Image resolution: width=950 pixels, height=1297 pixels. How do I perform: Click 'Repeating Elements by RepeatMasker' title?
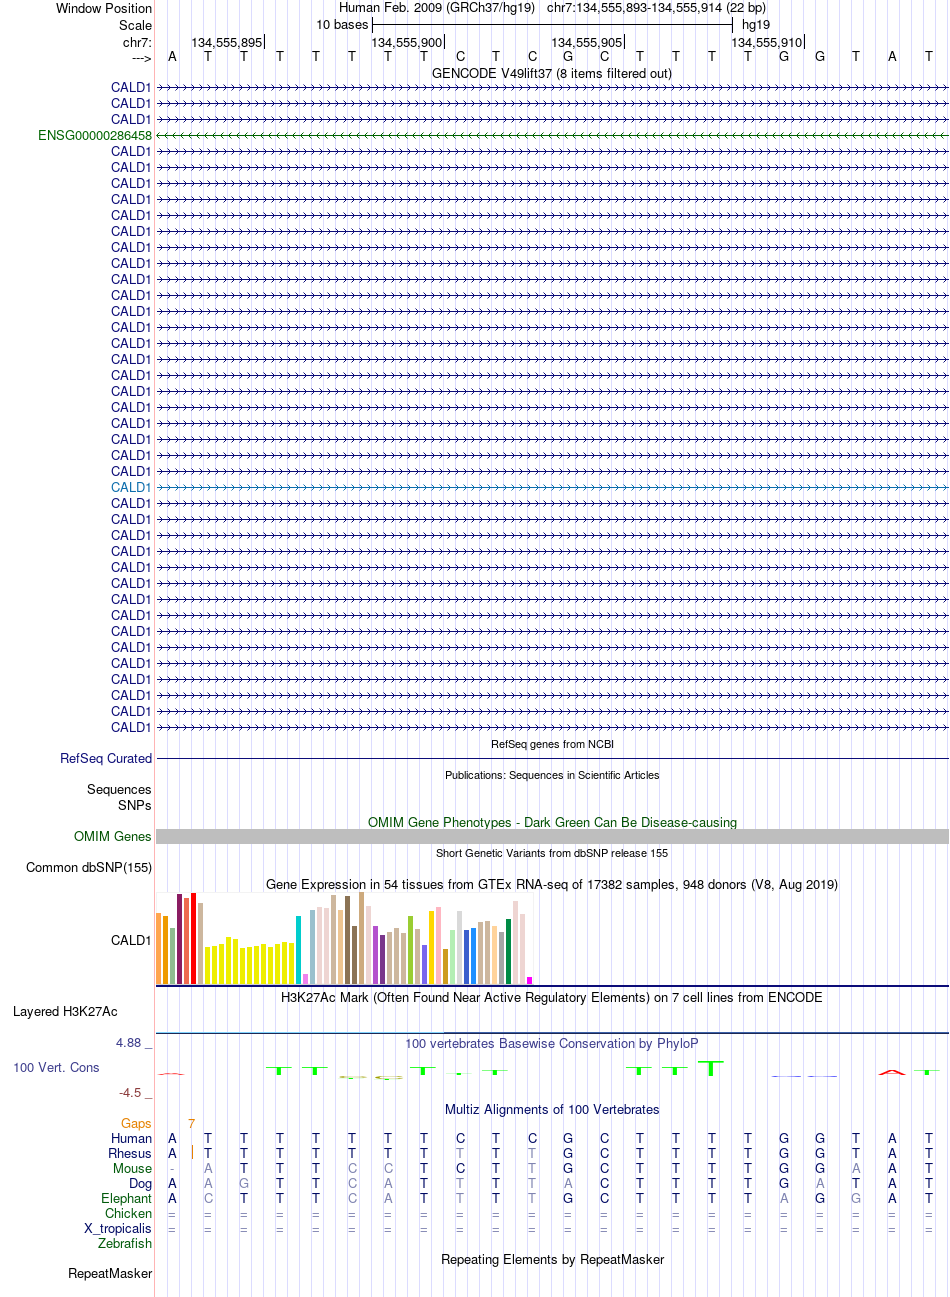[552, 1259]
